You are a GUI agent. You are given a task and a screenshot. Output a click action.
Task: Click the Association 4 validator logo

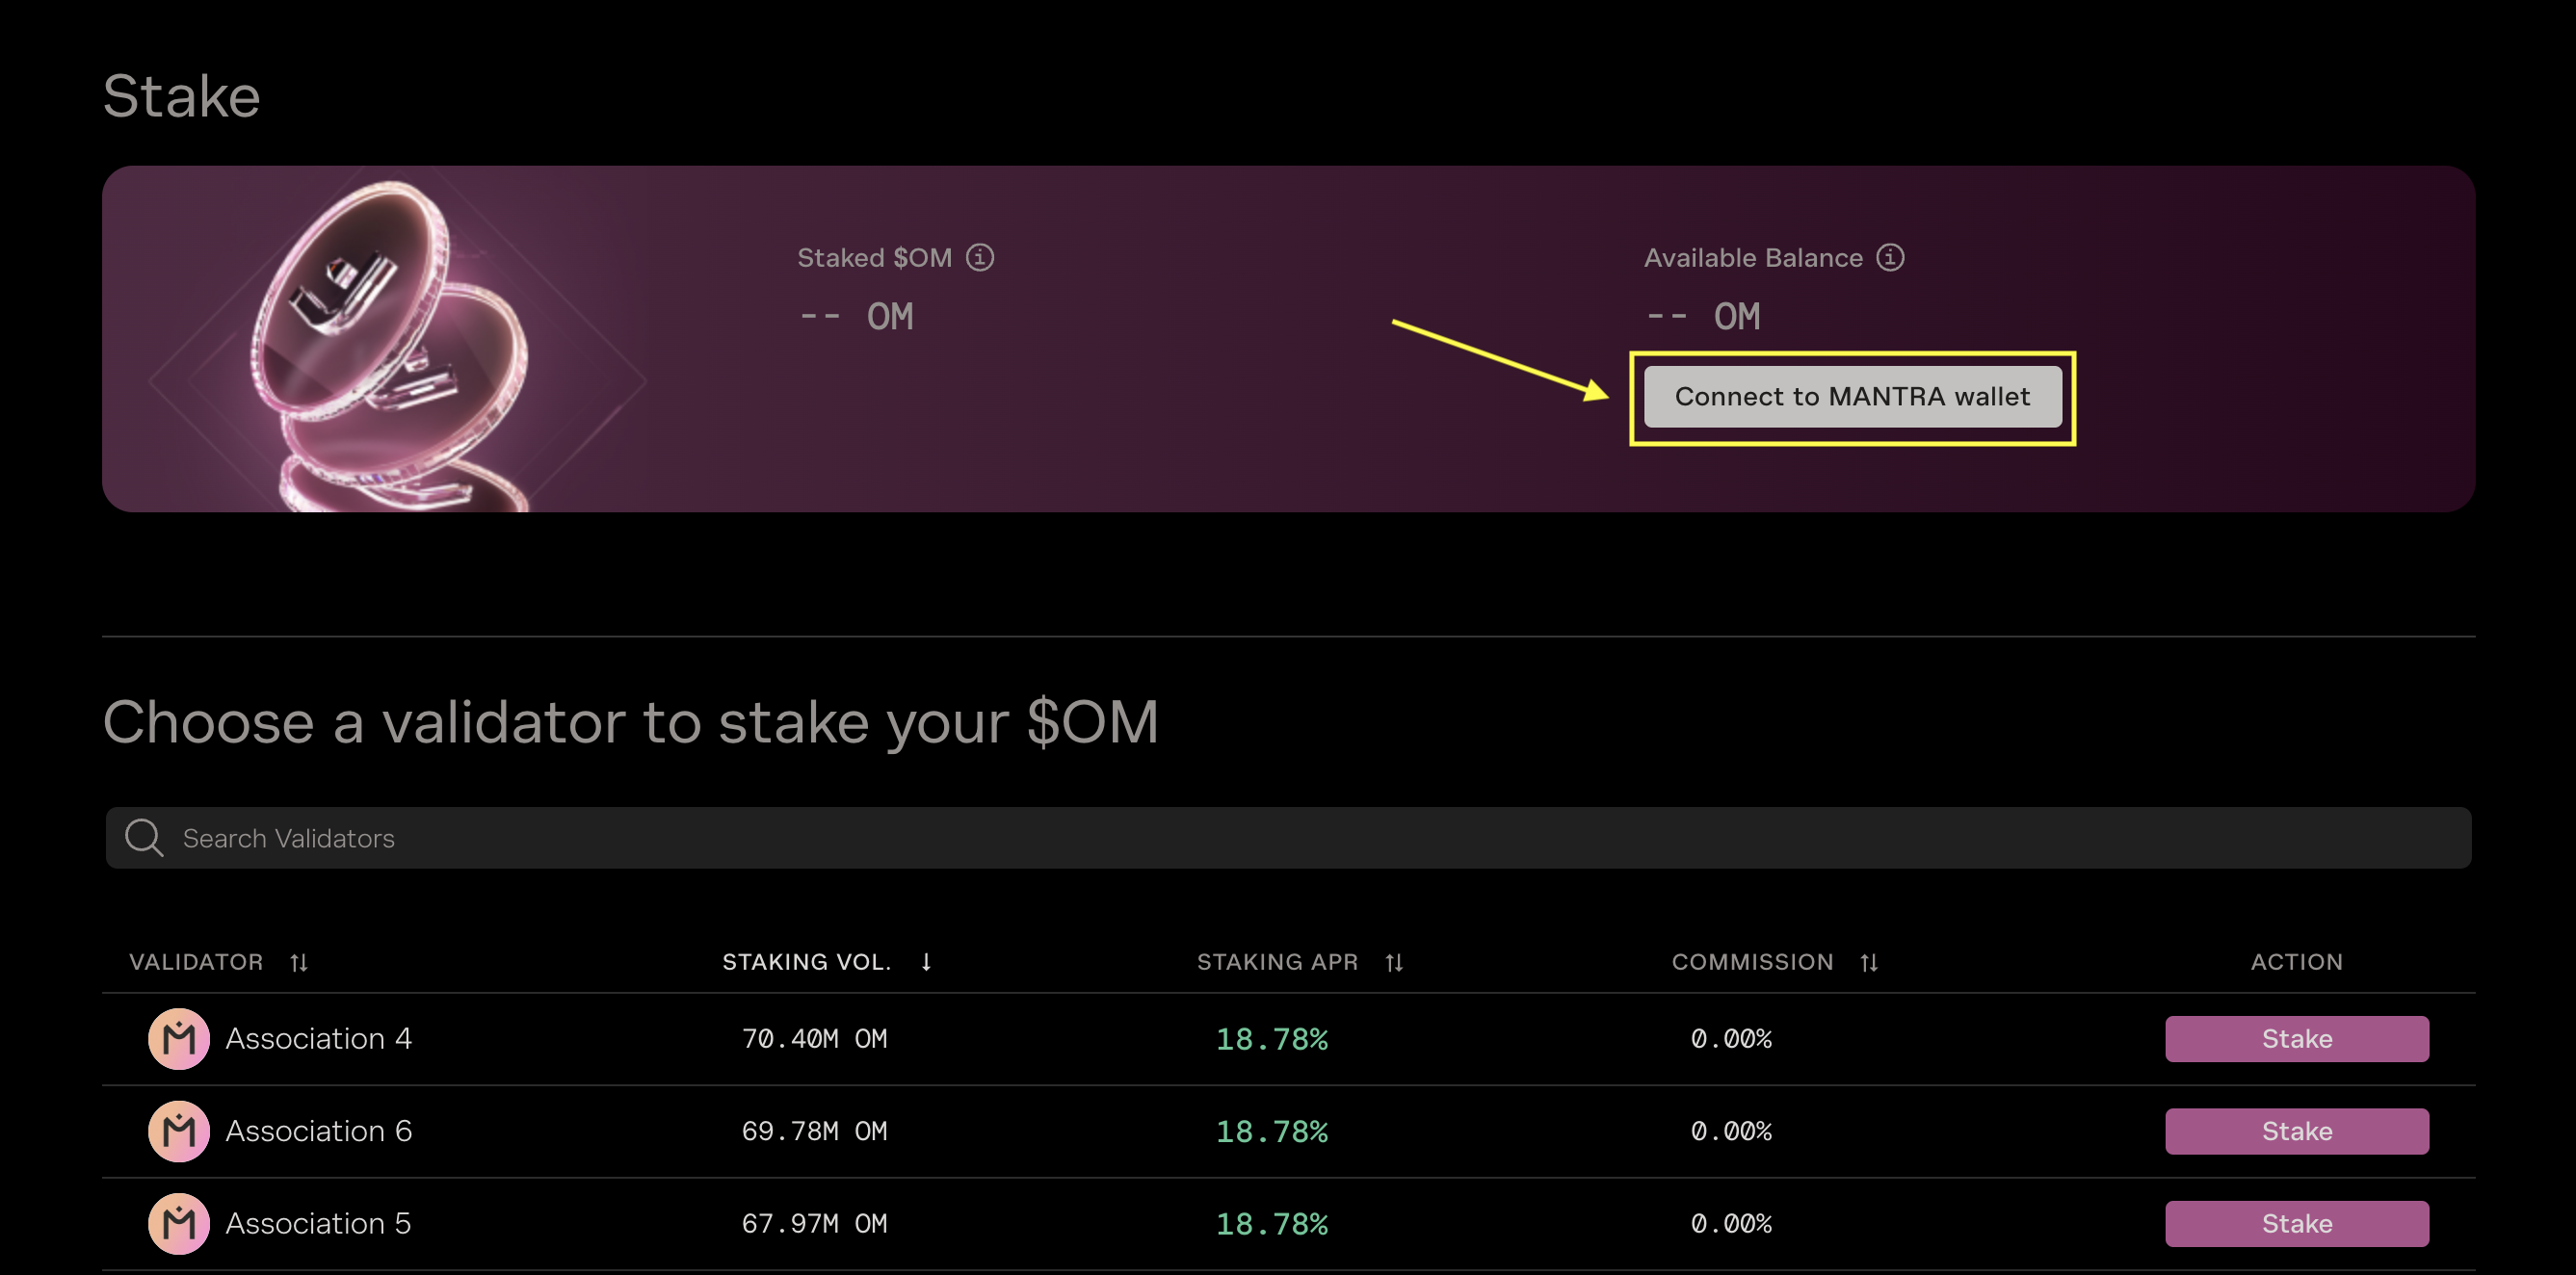178,1038
